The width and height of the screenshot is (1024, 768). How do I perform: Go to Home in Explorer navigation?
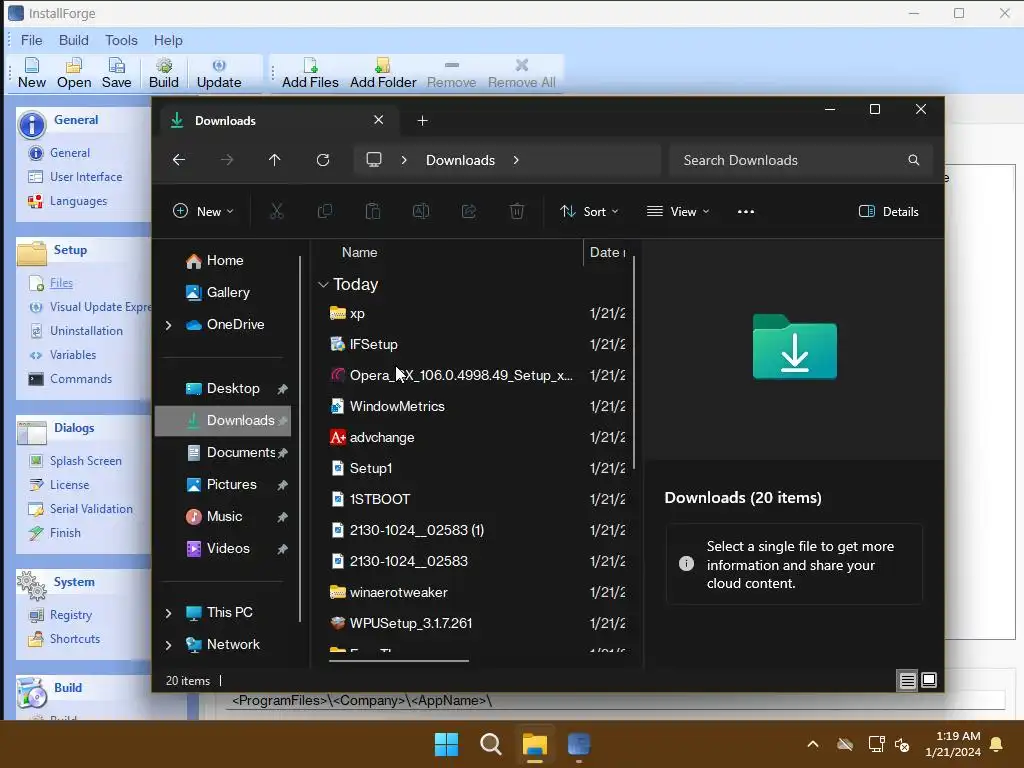pyautogui.click(x=223, y=261)
